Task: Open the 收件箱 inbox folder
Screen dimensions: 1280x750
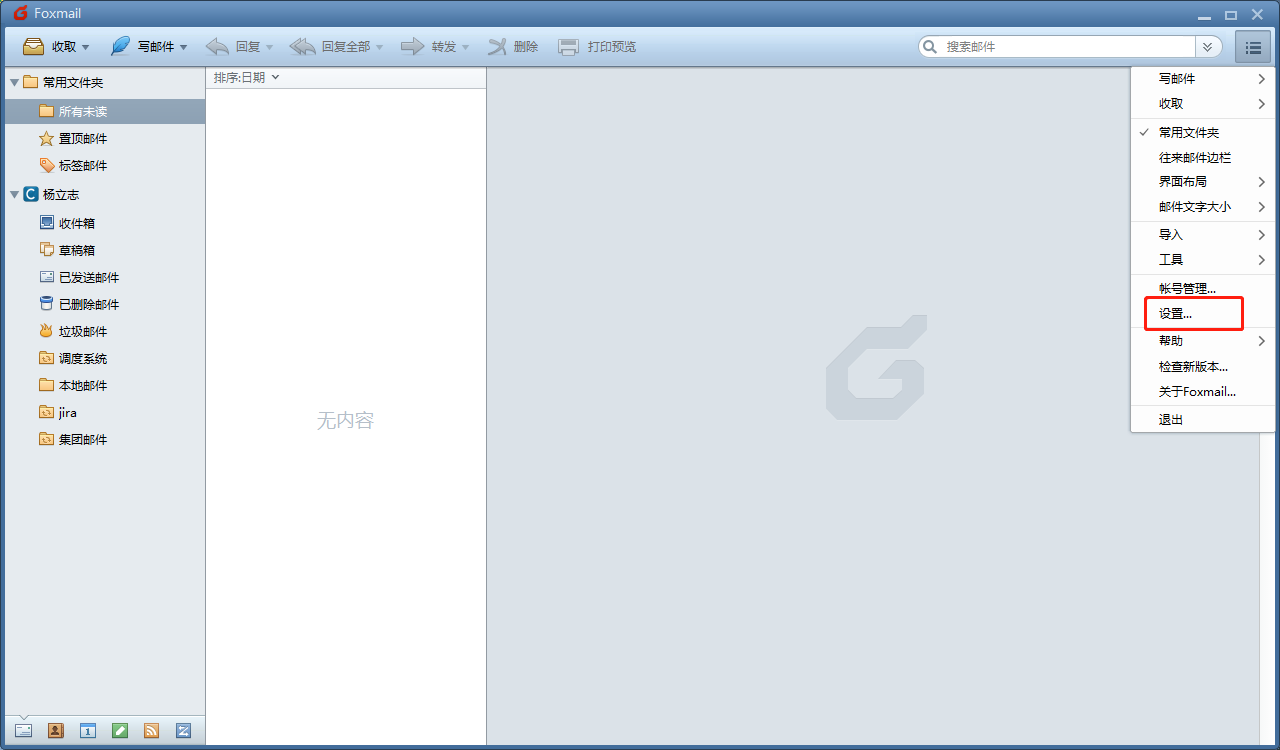Action: point(104,223)
